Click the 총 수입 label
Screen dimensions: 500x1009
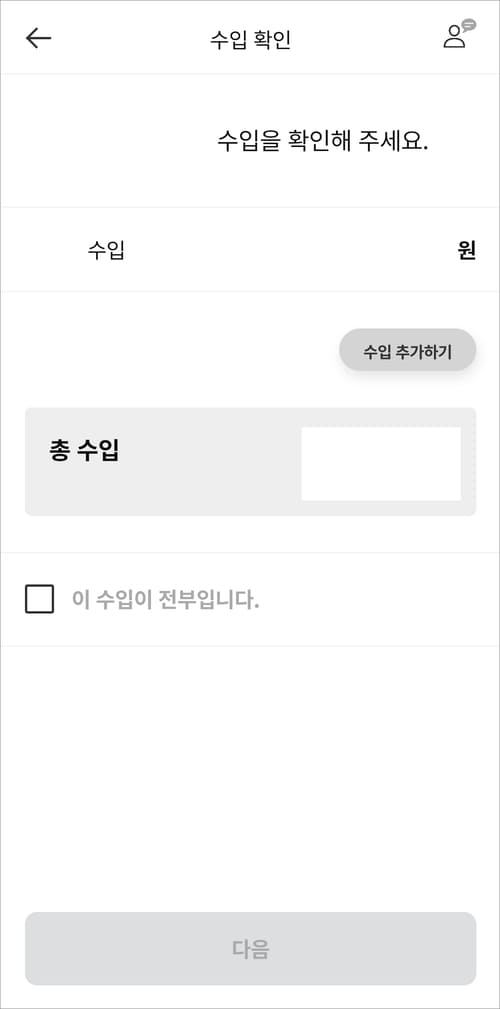coord(84,451)
